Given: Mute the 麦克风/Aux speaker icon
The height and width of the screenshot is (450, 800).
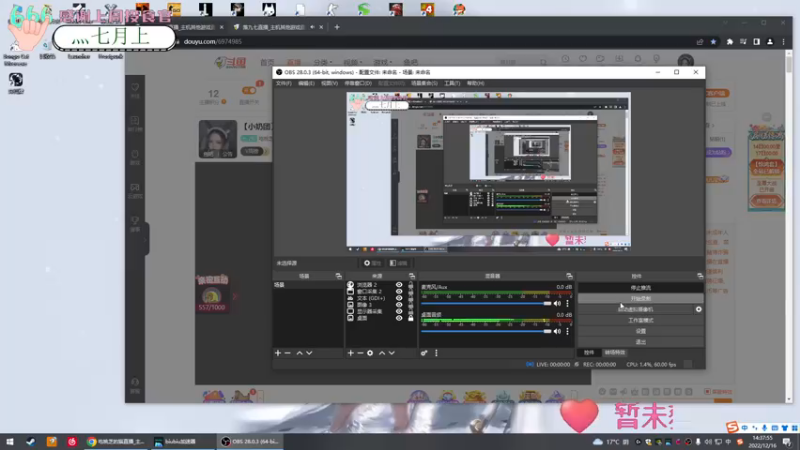Looking at the screenshot, I should click(557, 304).
